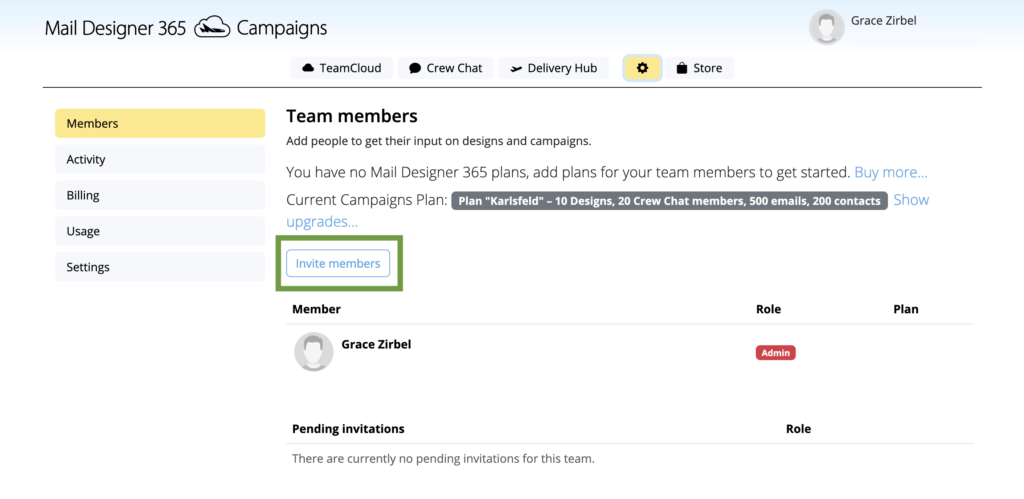Click the shopping bag Store icon
This screenshot has height=499, width=1024.
(682, 68)
